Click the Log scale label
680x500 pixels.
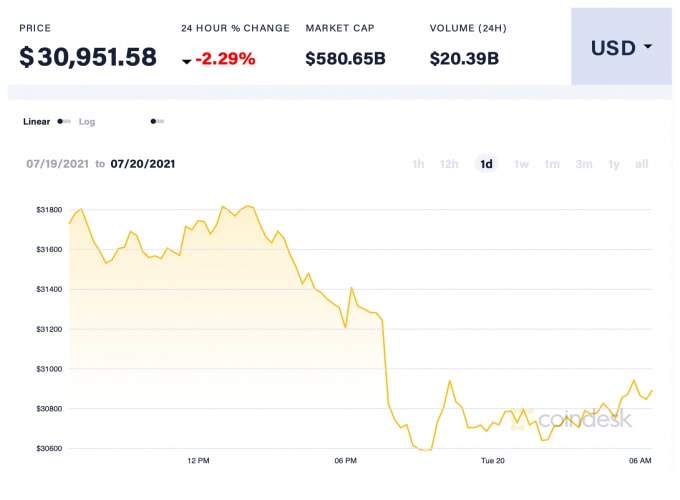click(x=87, y=122)
